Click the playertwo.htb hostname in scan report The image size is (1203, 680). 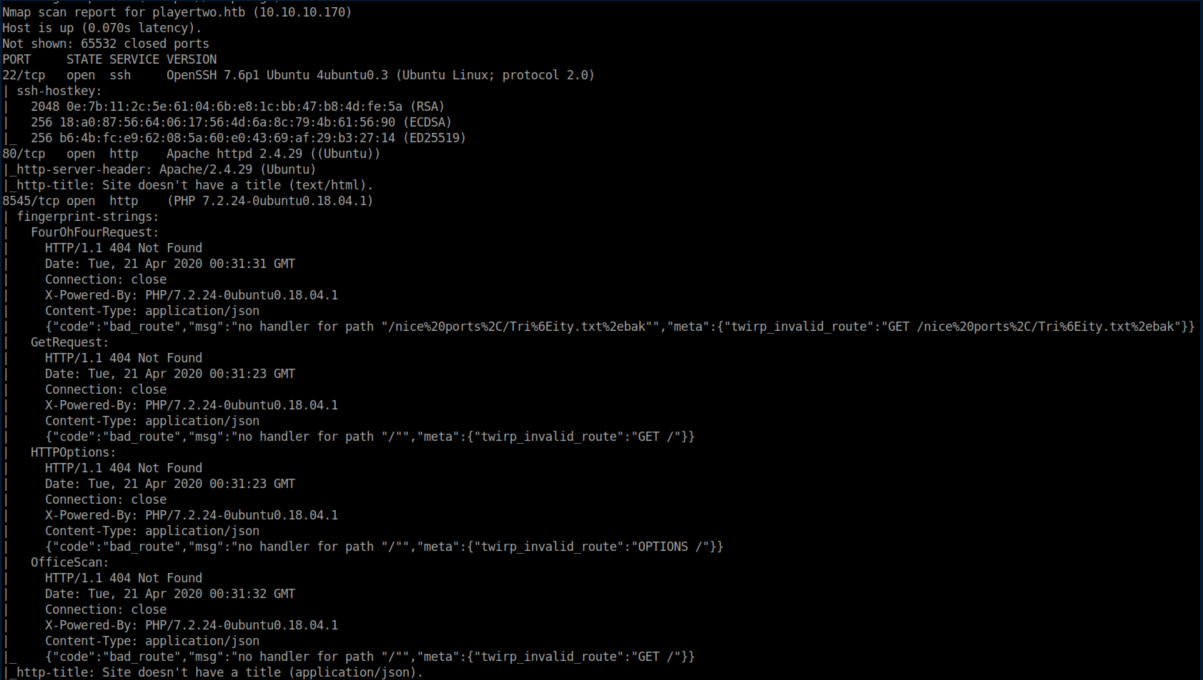click(195, 12)
